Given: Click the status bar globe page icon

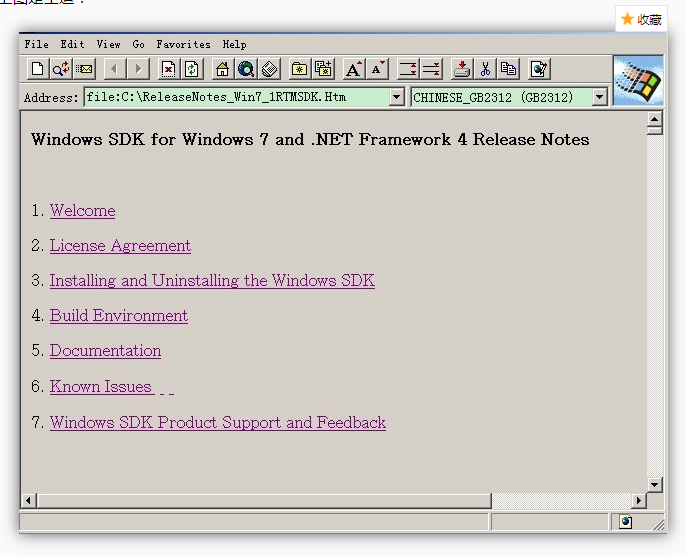Looking at the screenshot, I should pyautogui.click(x=626, y=521).
